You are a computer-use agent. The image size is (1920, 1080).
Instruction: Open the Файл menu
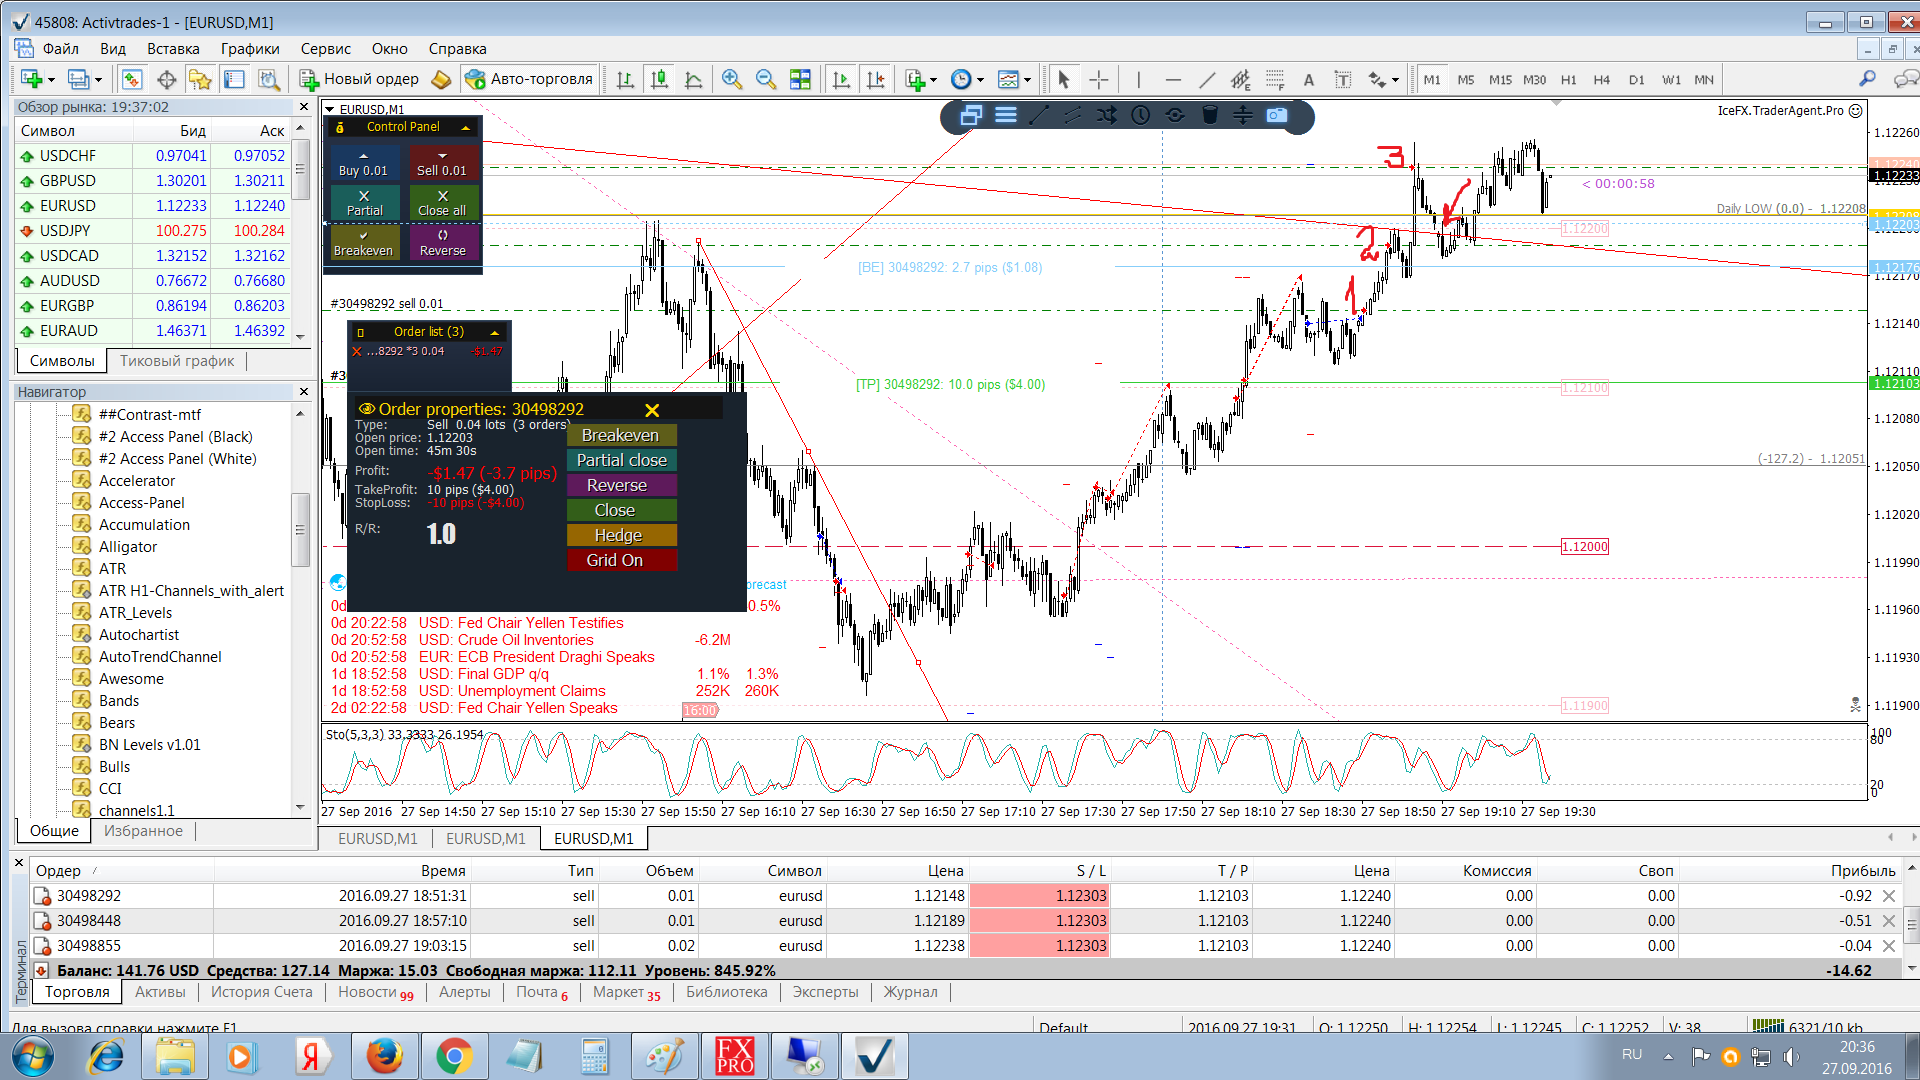(60, 48)
